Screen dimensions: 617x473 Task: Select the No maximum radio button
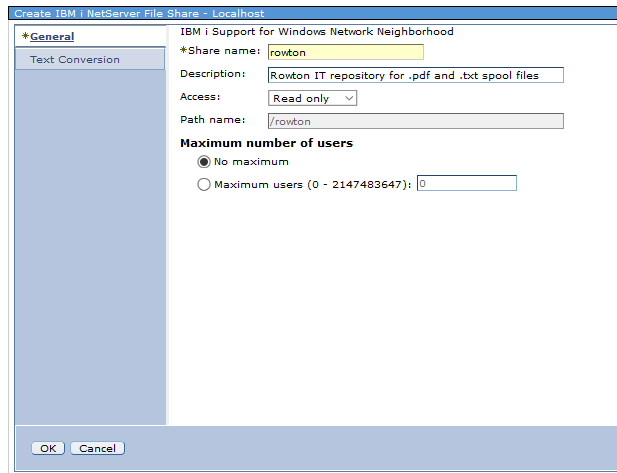204,162
